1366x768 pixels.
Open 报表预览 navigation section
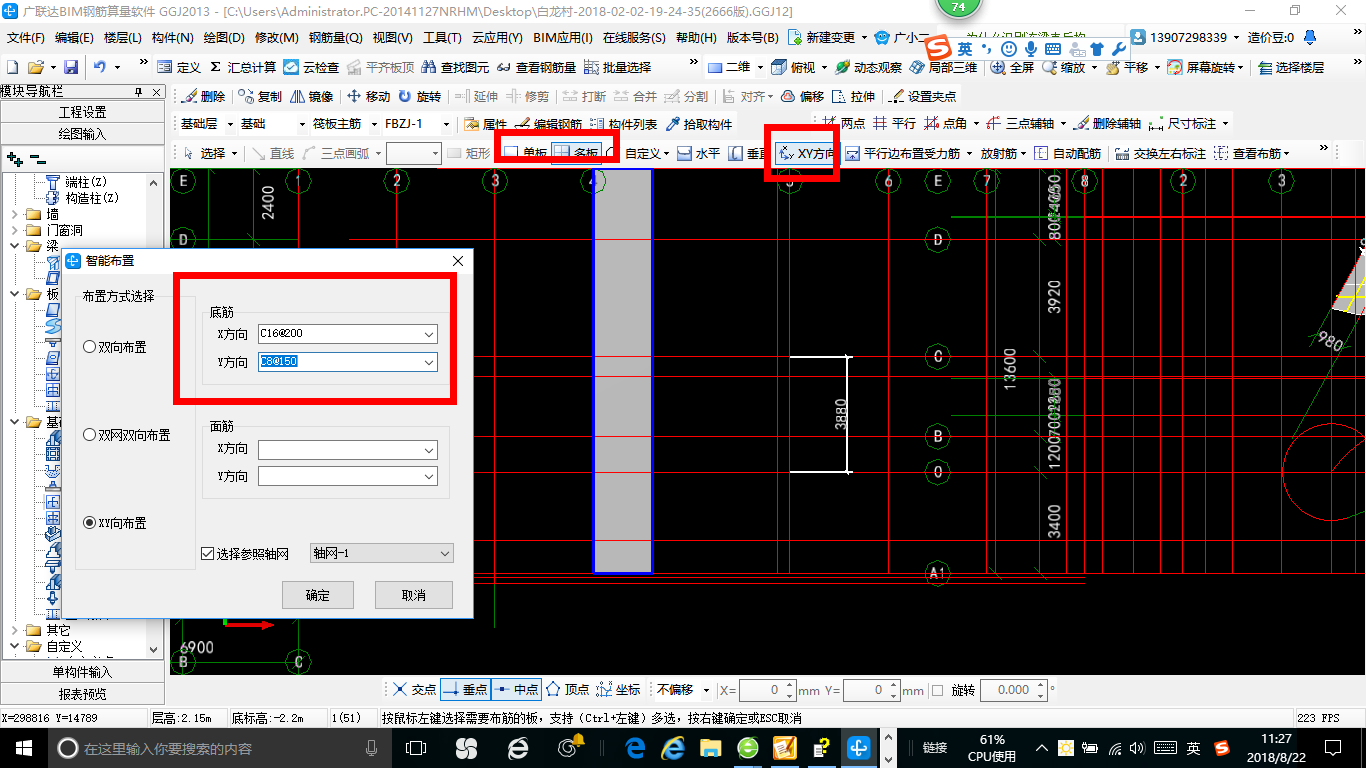click(82, 694)
